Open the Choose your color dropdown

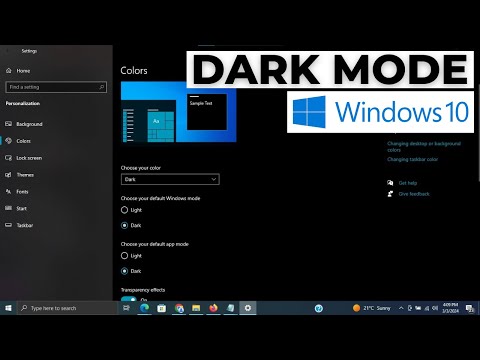pyautogui.click(x=170, y=179)
